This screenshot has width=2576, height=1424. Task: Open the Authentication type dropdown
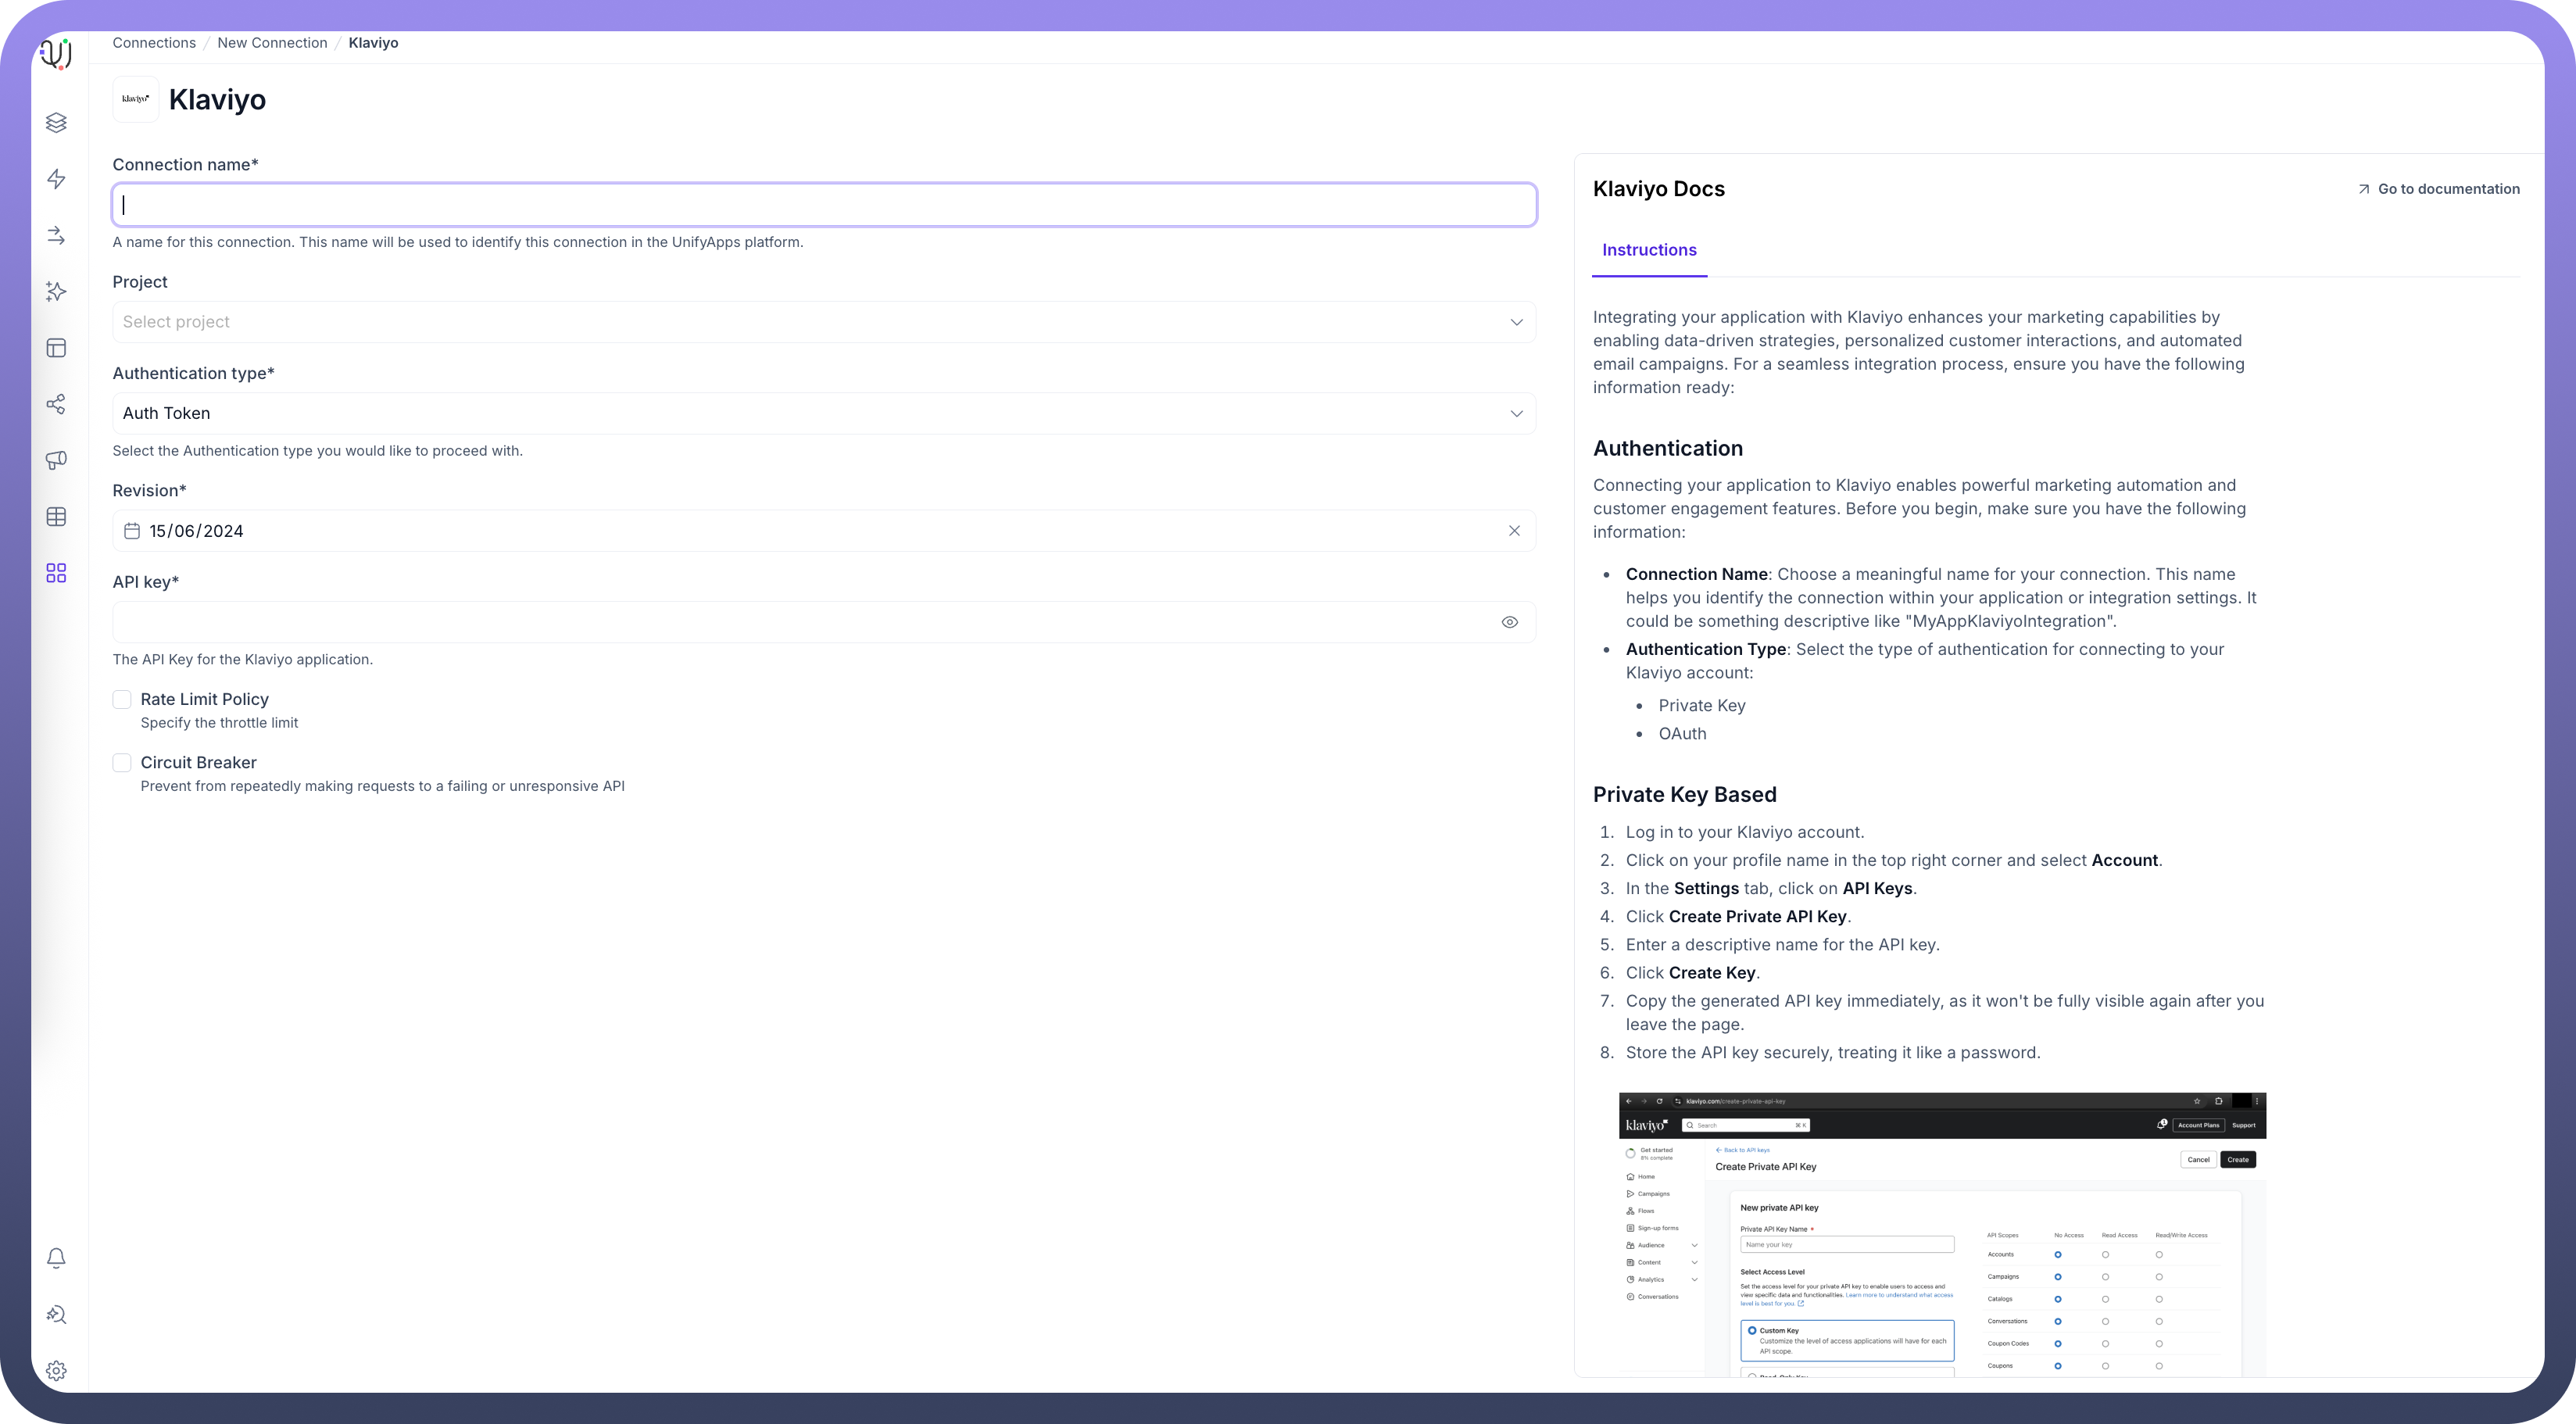pyautogui.click(x=823, y=414)
